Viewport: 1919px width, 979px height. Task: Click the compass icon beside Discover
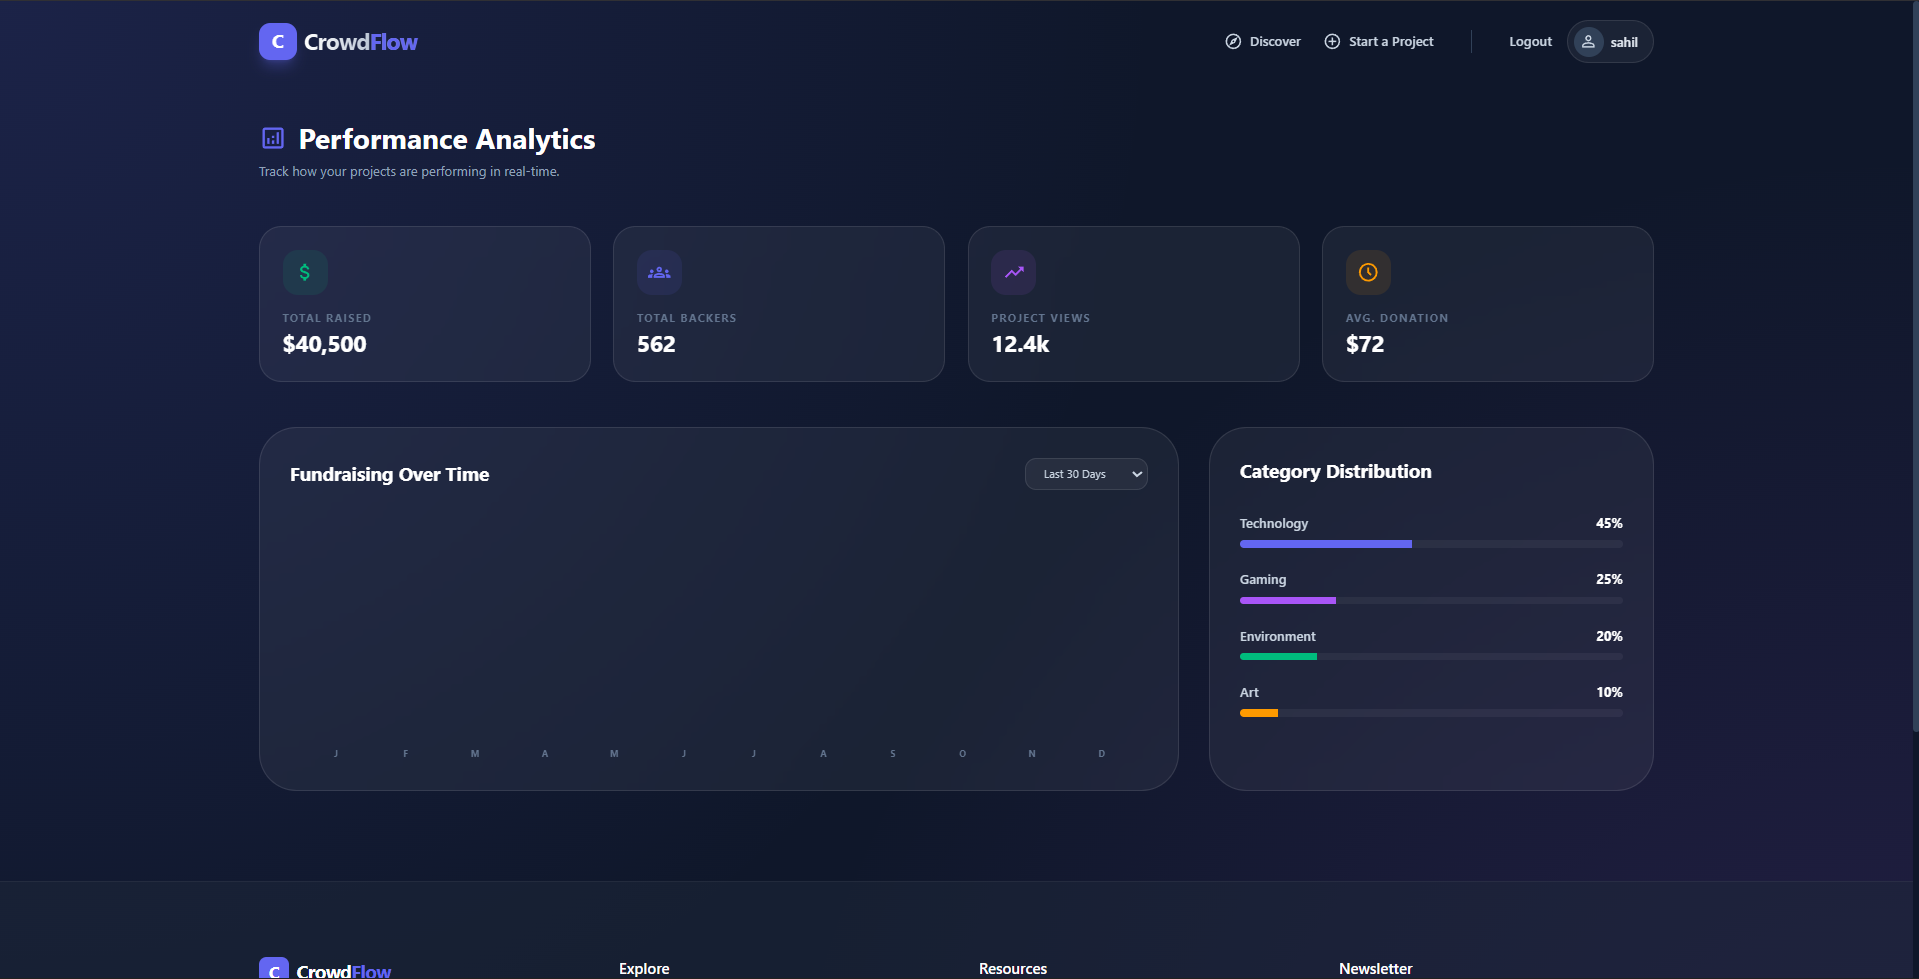point(1233,42)
